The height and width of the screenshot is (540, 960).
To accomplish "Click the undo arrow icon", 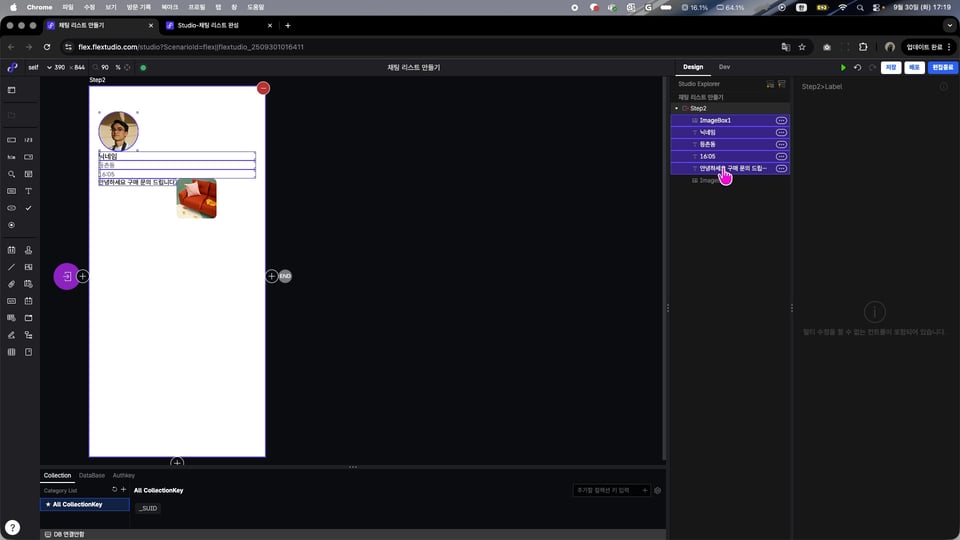I will pos(857,68).
